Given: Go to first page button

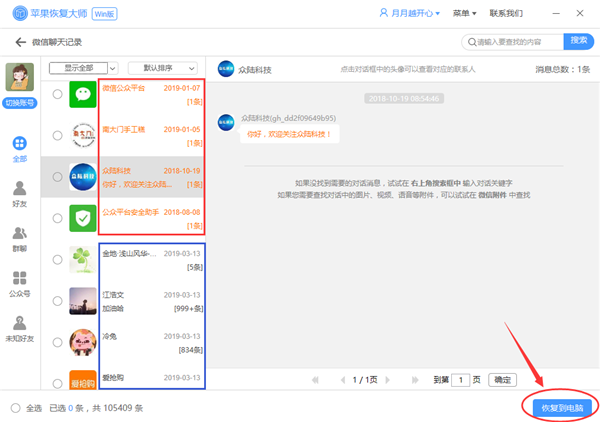Looking at the screenshot, I should (315, 380).
